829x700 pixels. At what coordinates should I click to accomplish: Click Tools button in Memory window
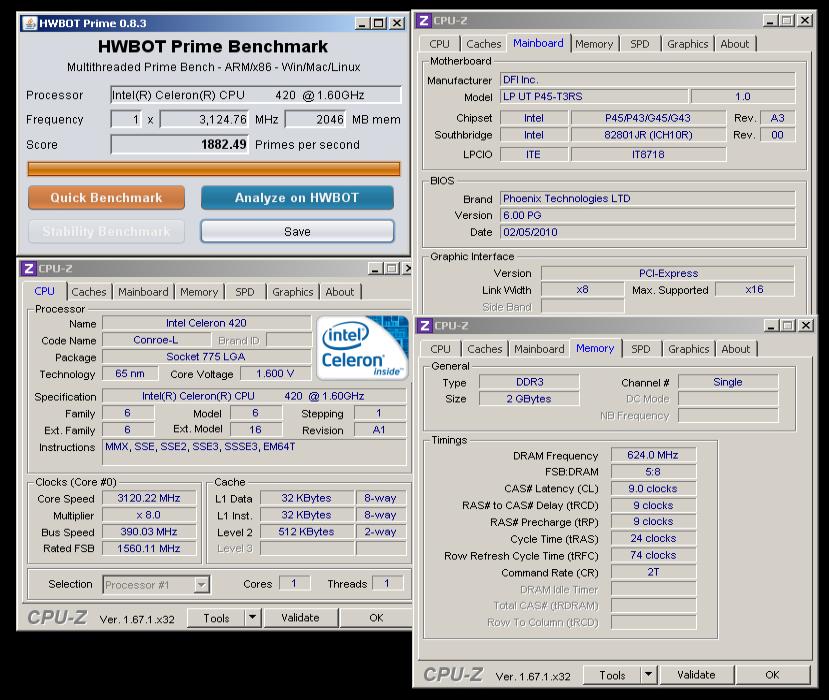point(612,675)
